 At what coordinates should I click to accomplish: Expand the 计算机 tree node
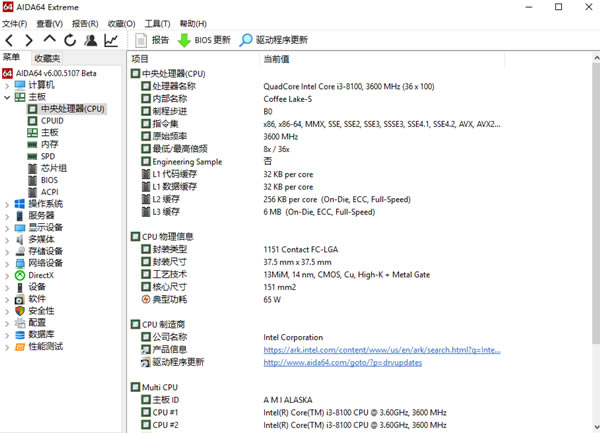(8, 85)
